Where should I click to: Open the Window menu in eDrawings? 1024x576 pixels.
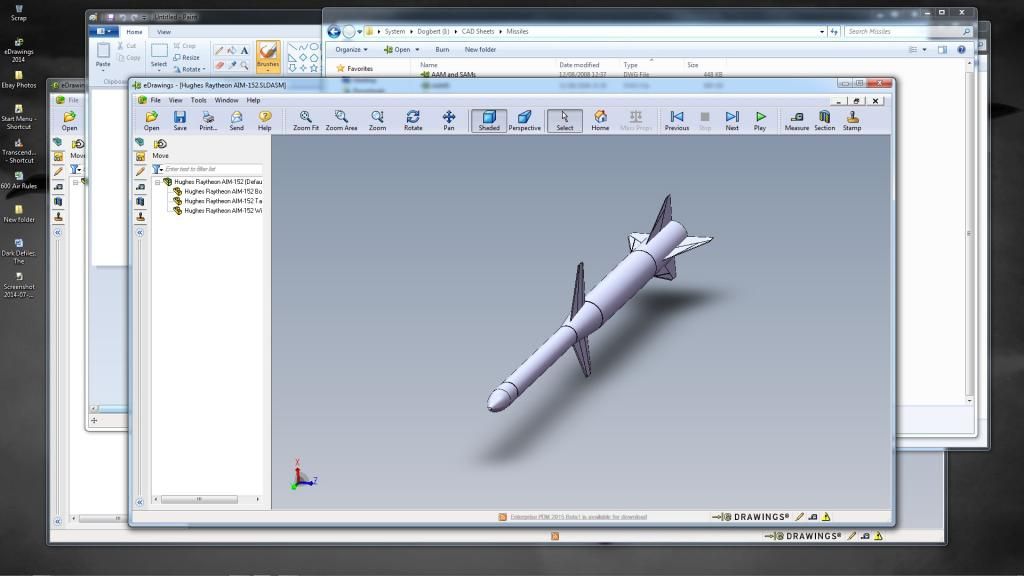point(227,101)
